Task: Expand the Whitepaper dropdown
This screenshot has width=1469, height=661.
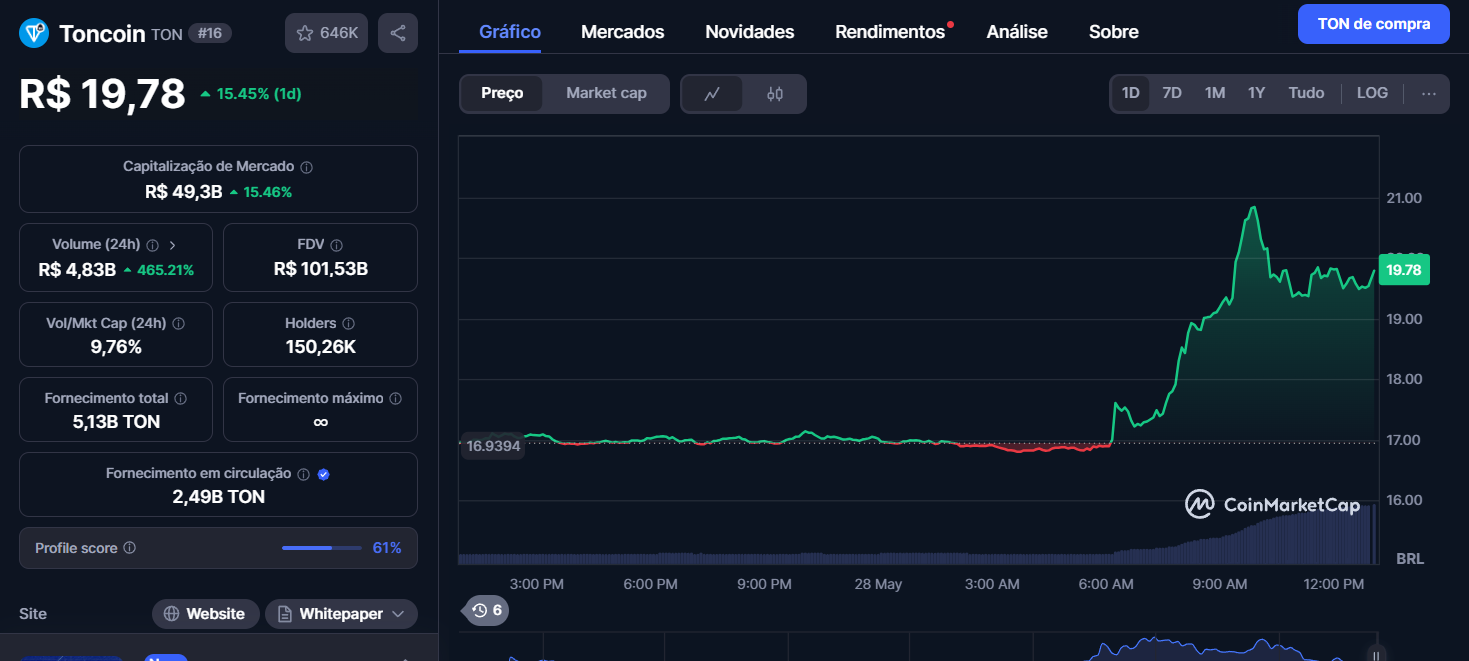Action: (341, 614)
